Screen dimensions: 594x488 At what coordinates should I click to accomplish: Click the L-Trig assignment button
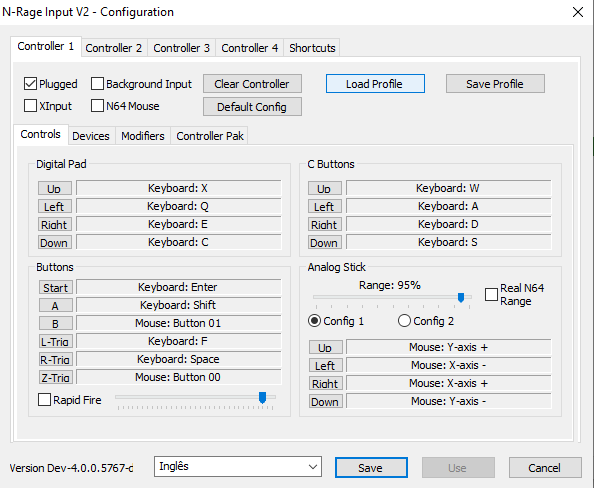(x=56, y=341)
